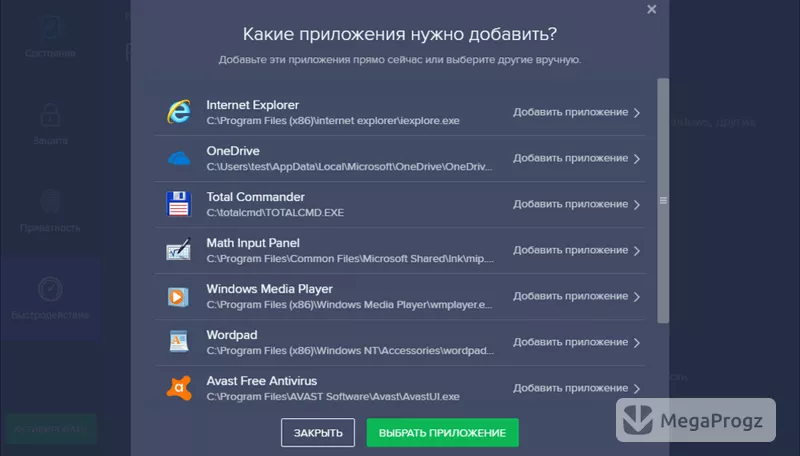Chevron arrow in the Wordpad row
The width and height of the screenshot is (800, 456).
click(637, 343)
